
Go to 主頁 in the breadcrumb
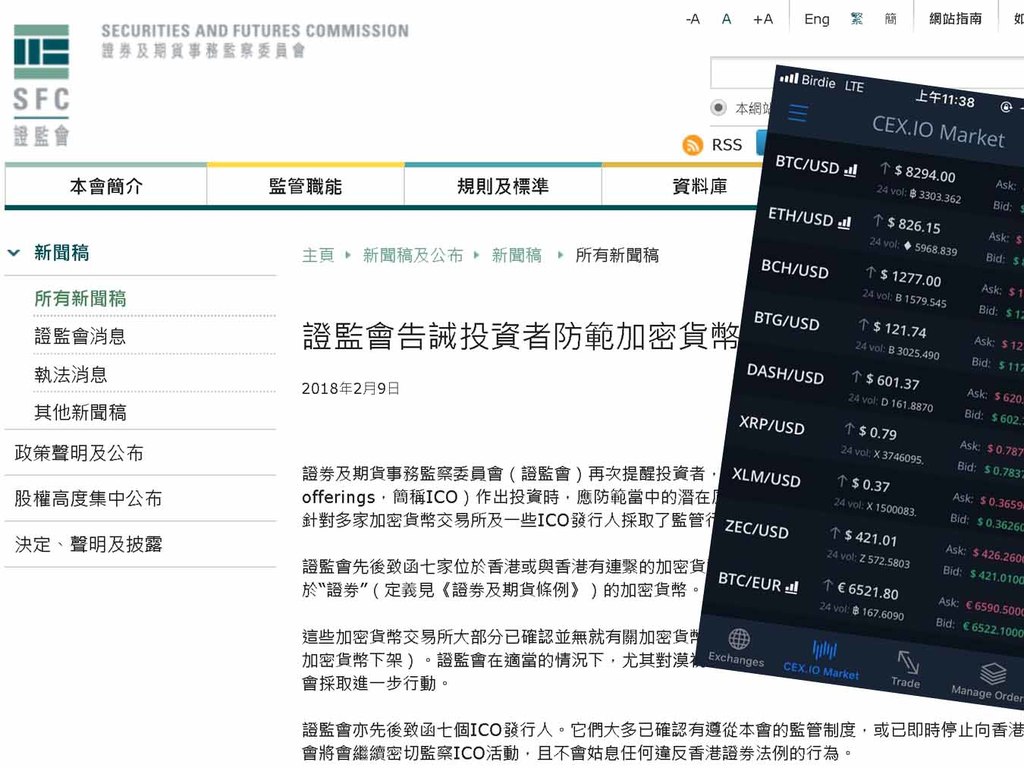(x=318, y=255)
